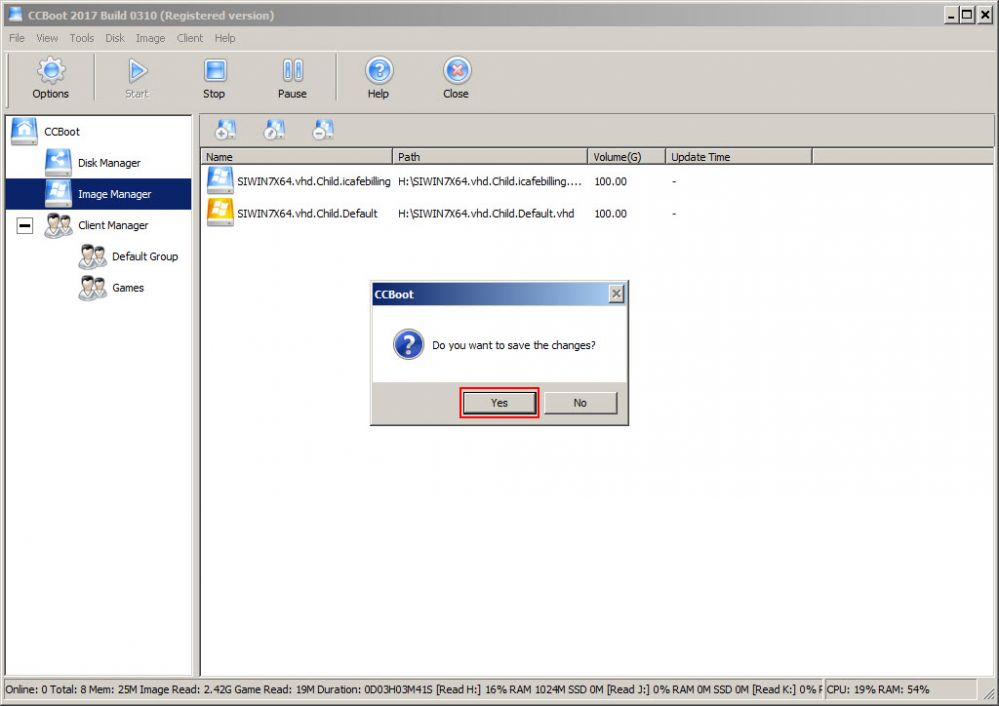The image size is (999, 706).
Task: Click the add image icon
Action: 226,129
